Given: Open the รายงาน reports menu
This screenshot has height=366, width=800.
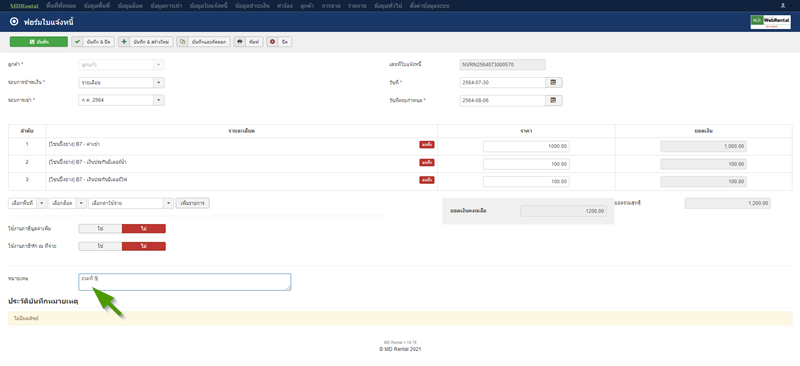Looking at the screenshot, I should pyautogui.click(x=357, y=6).
